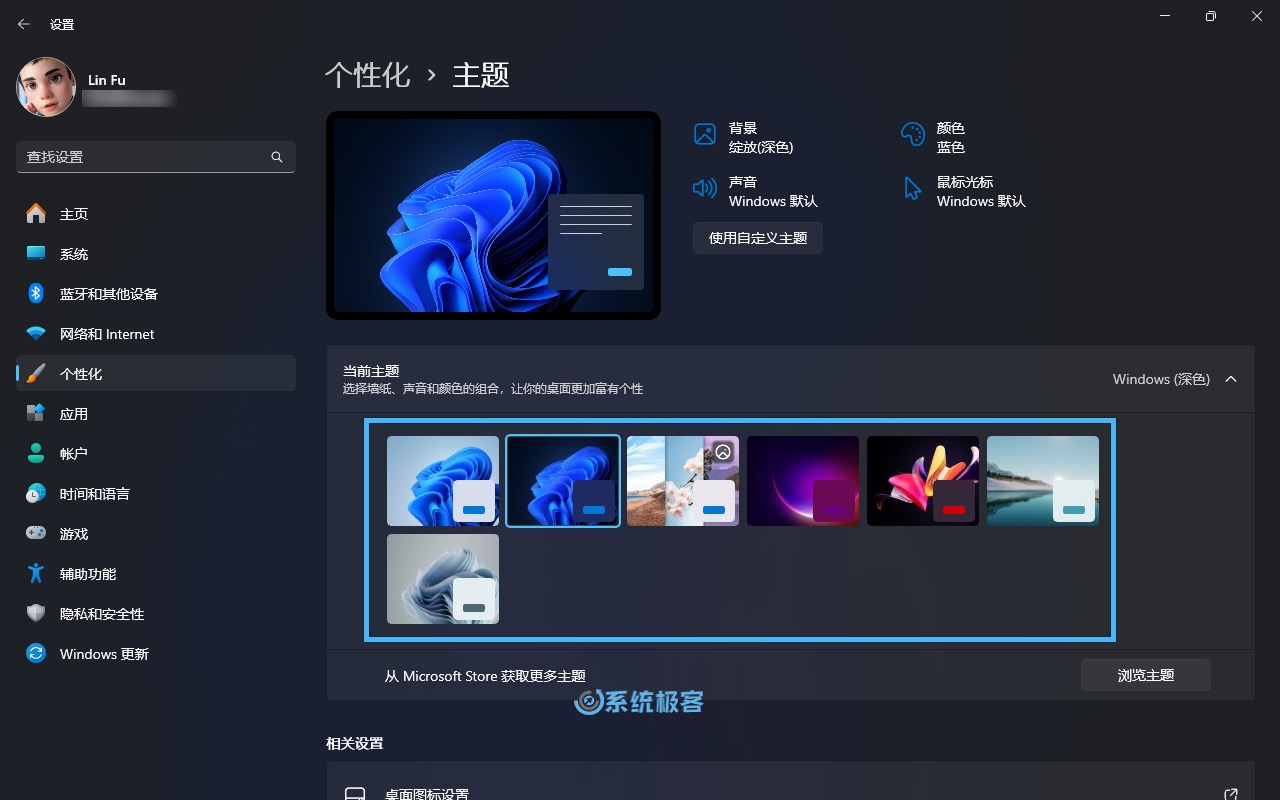Viewport: 1280px width, 800px height.
Task: Click 隐私和安全性 in the sidebar
Action: [x=156, y=613]
